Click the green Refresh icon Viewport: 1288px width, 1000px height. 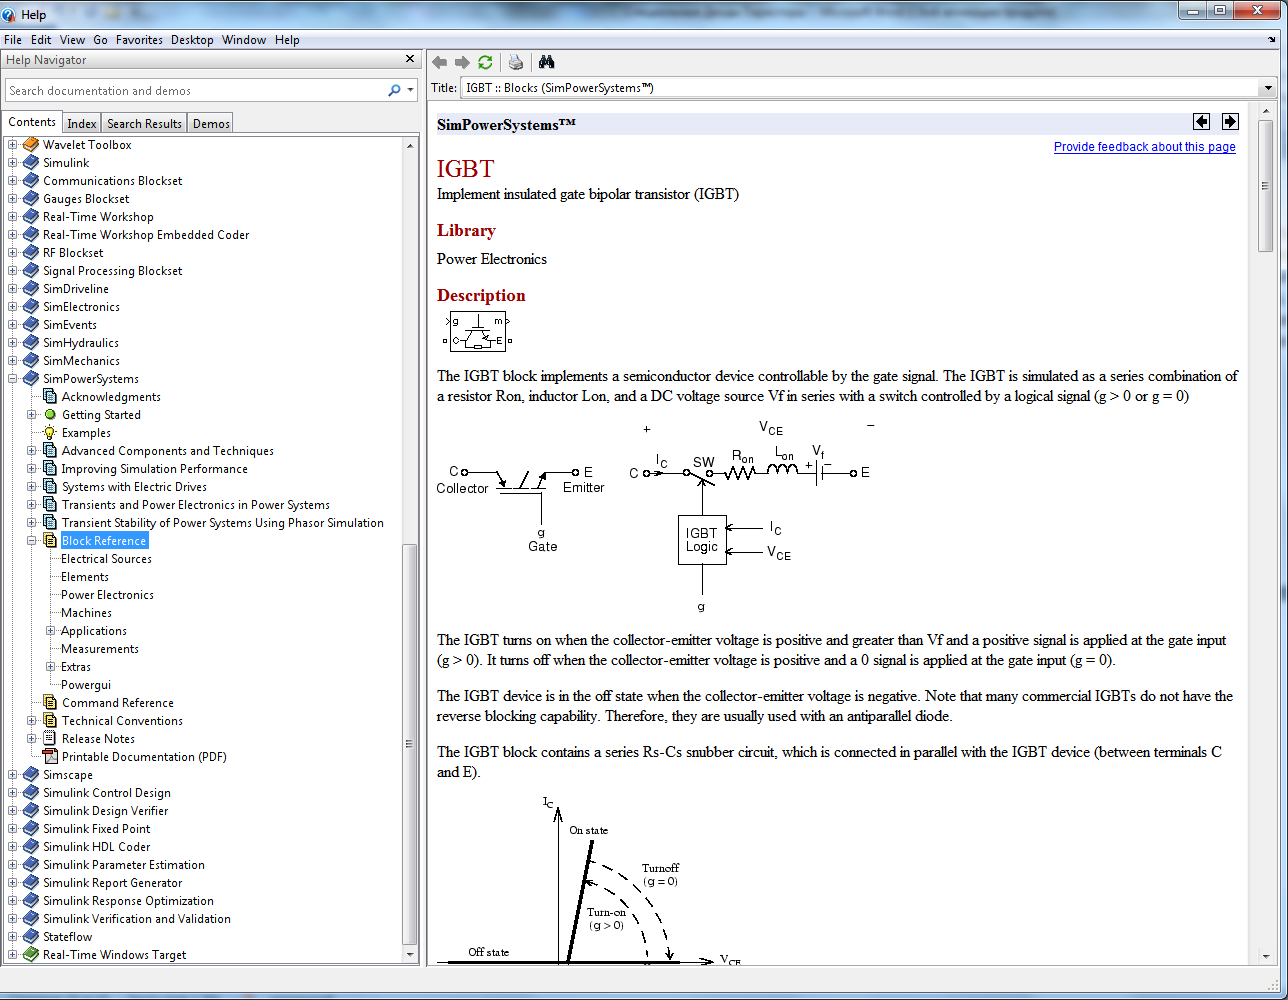click(485, 62)
